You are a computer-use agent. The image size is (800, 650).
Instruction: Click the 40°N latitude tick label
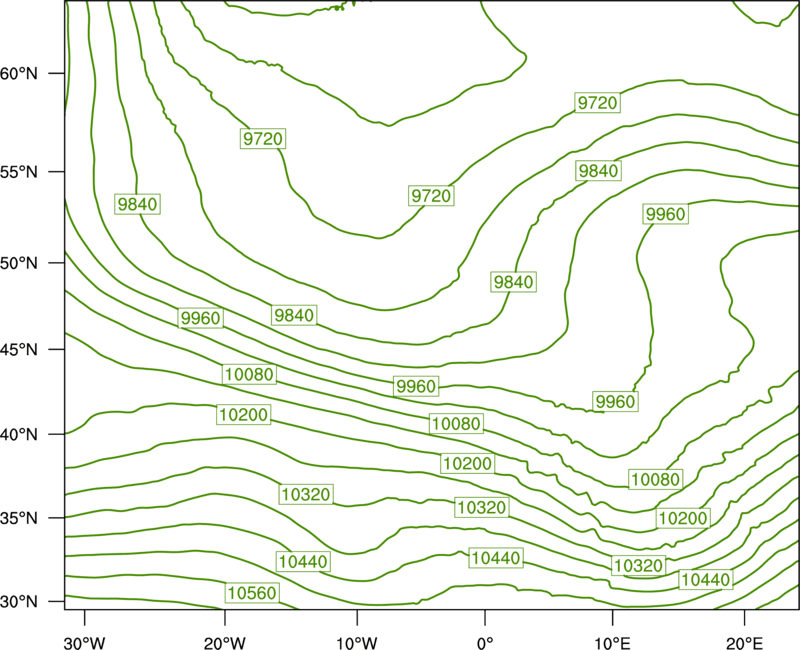pyautogui.click(x=19, y=435)
